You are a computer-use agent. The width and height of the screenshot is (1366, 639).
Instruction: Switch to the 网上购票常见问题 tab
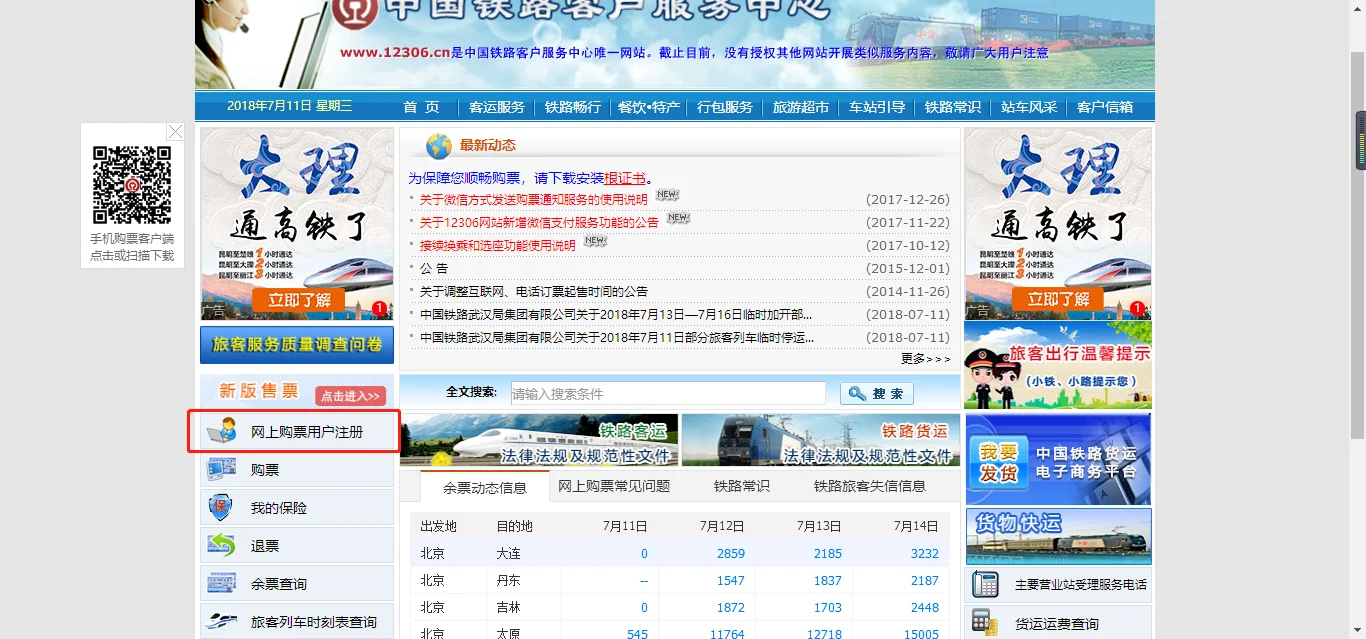[x=614, y=486]
